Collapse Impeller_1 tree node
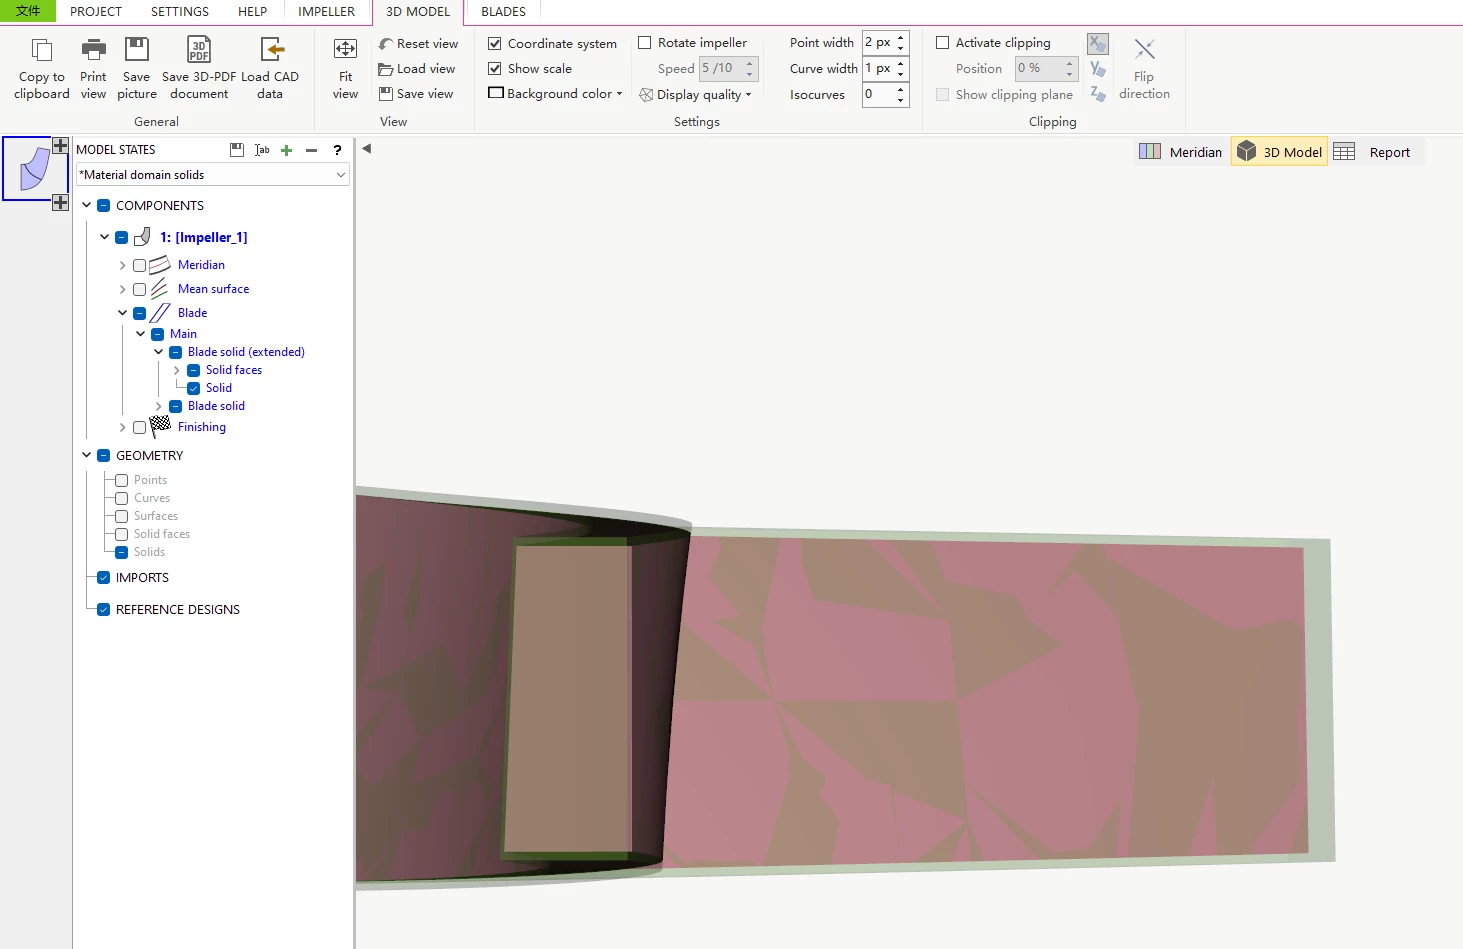1463x949 pixels. (105, 238)
